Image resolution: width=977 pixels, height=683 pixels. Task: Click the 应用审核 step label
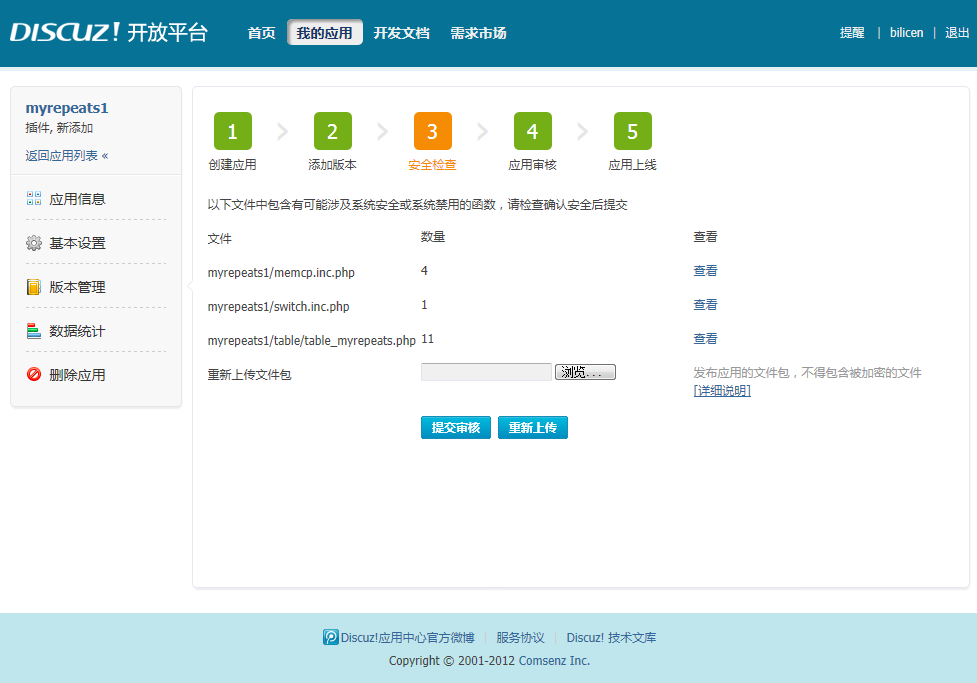point(533,165)
